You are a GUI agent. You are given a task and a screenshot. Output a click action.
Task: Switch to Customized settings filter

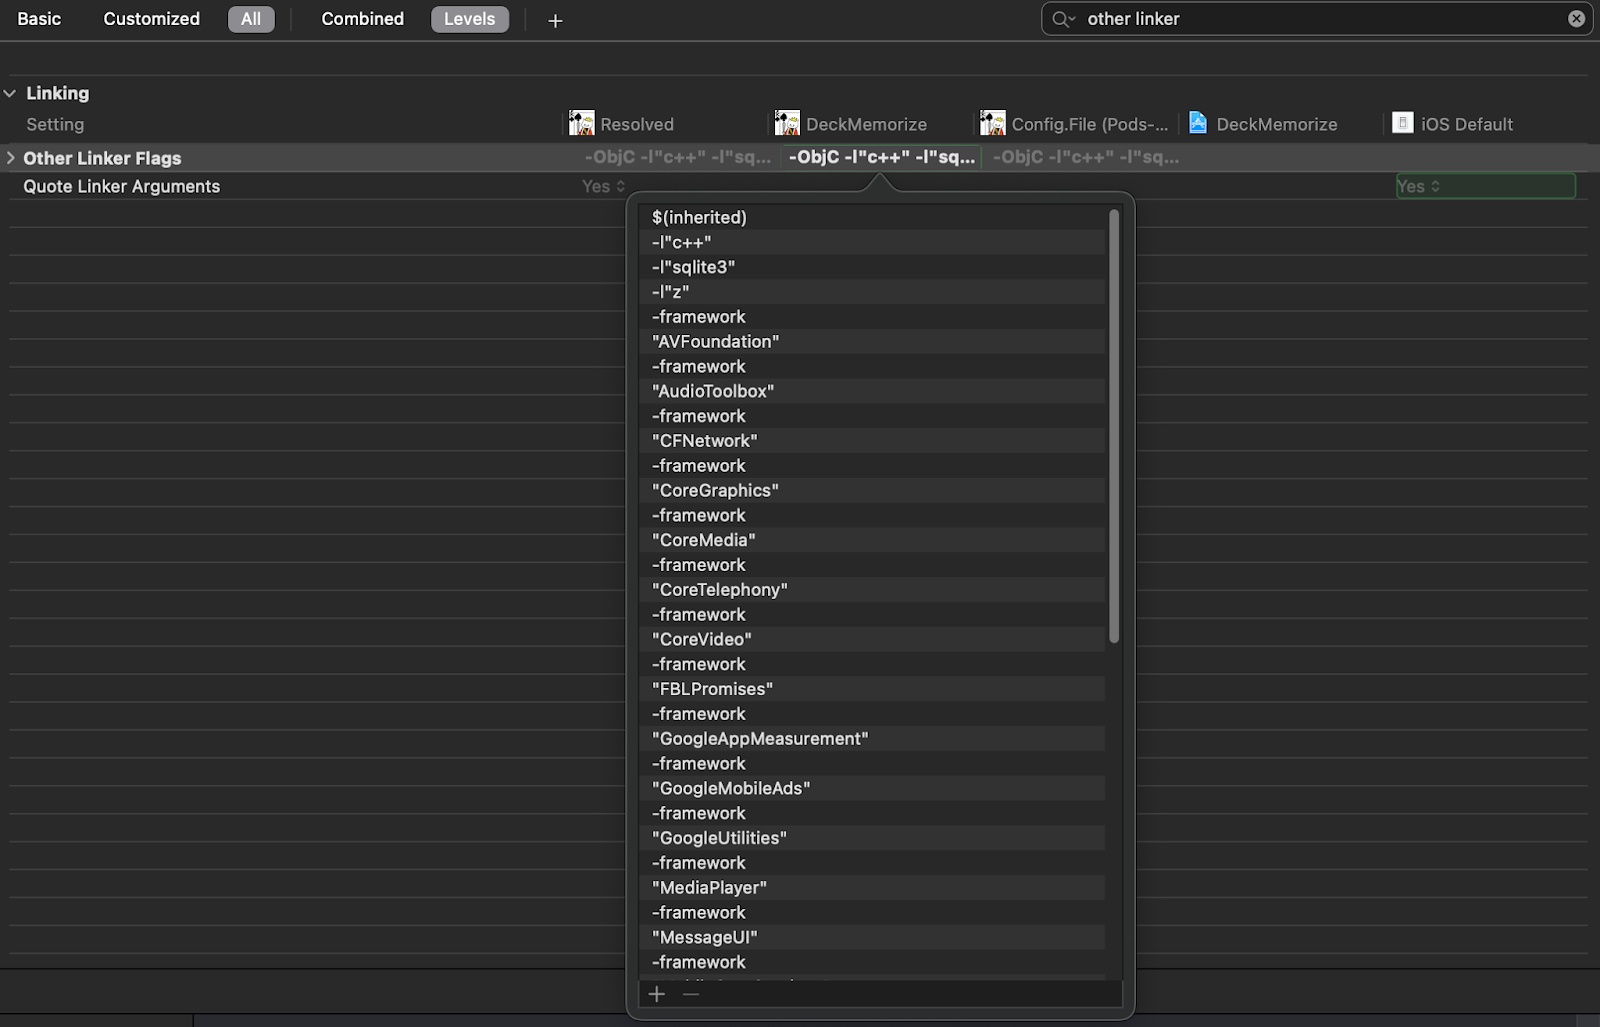(152, 19)
